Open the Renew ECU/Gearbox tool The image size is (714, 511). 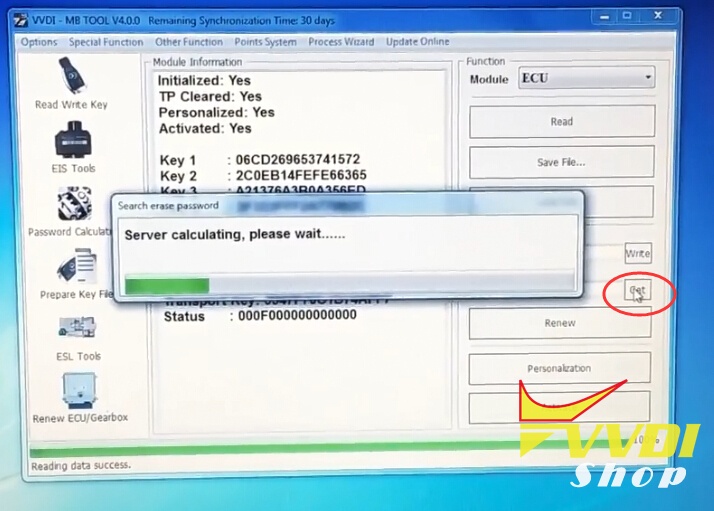pos(80,398)
